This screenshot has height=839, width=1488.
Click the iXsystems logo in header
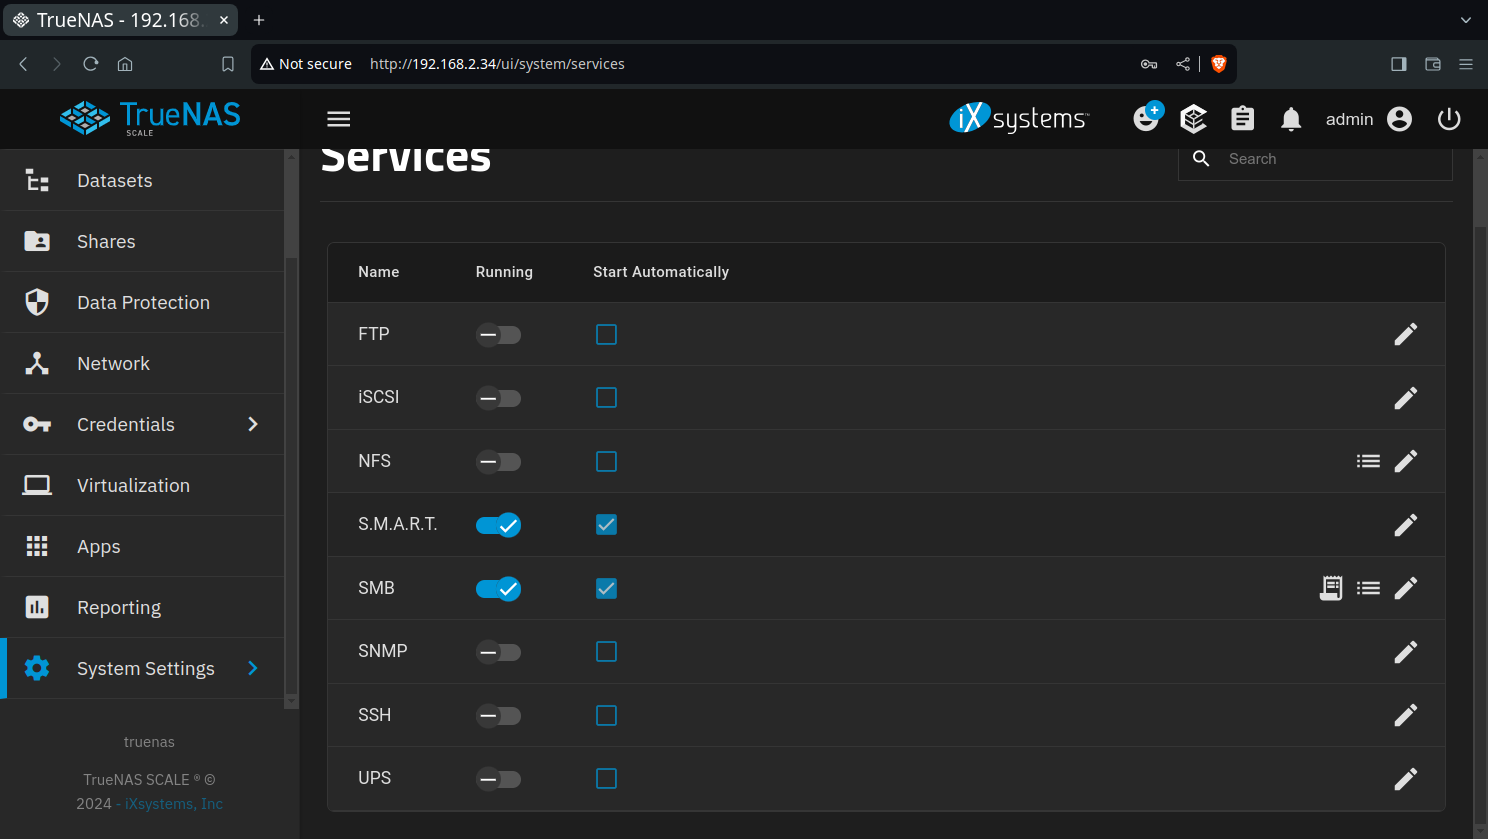(x=1019, y=118)
